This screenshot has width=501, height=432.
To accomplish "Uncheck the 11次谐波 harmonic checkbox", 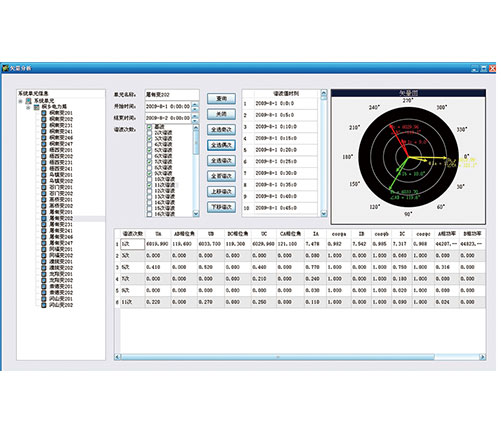I will click(149, 185).
